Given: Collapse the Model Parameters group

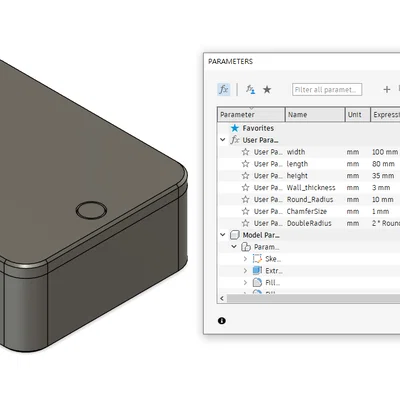Looking at the screenshot, I should [223, 235].
